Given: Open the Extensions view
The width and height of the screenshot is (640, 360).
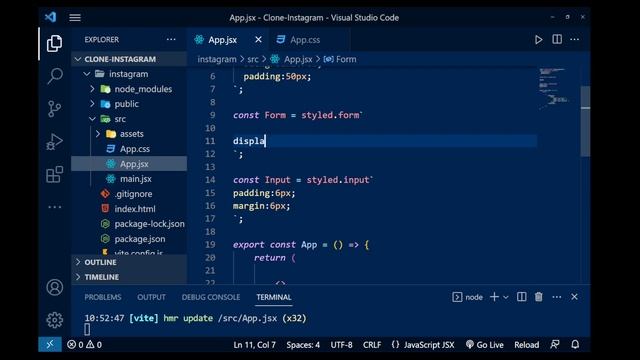Looking at the screenshot, I should [54, 174].
